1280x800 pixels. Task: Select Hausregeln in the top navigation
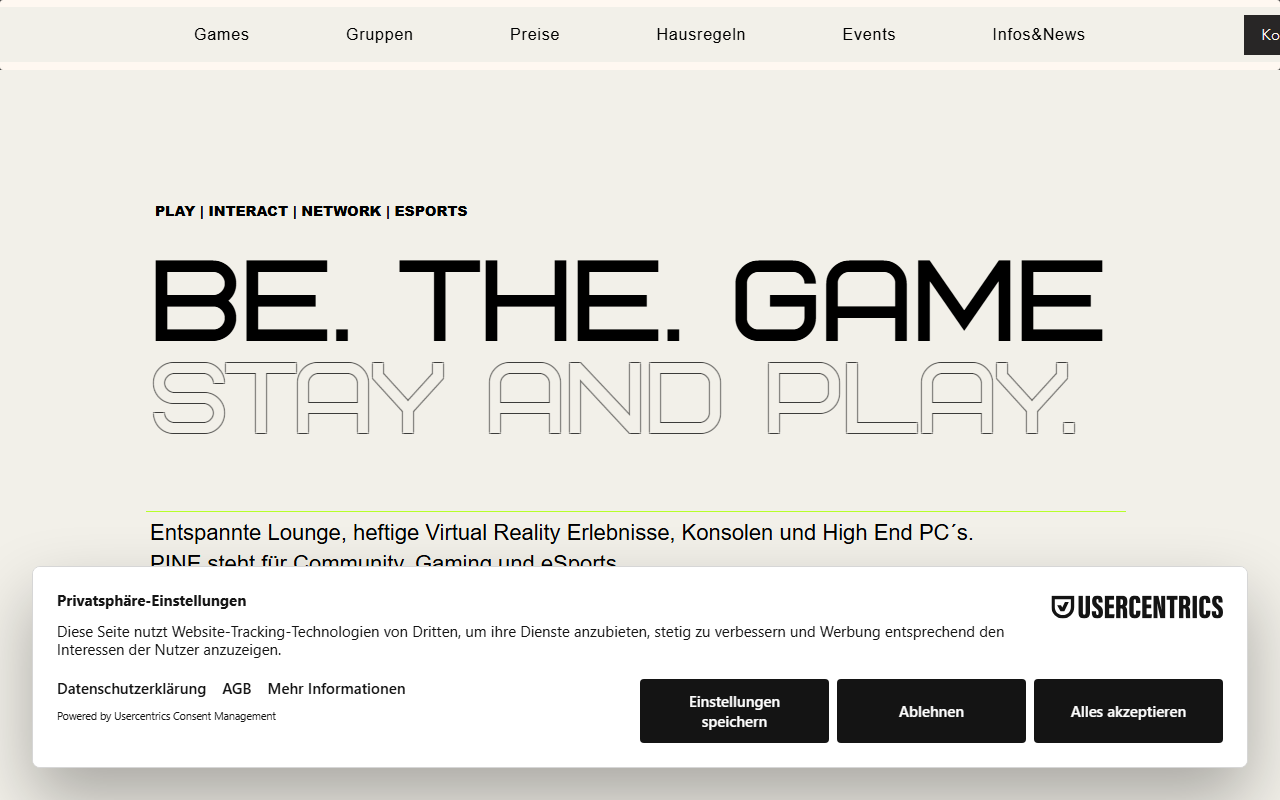coord(701,34)
